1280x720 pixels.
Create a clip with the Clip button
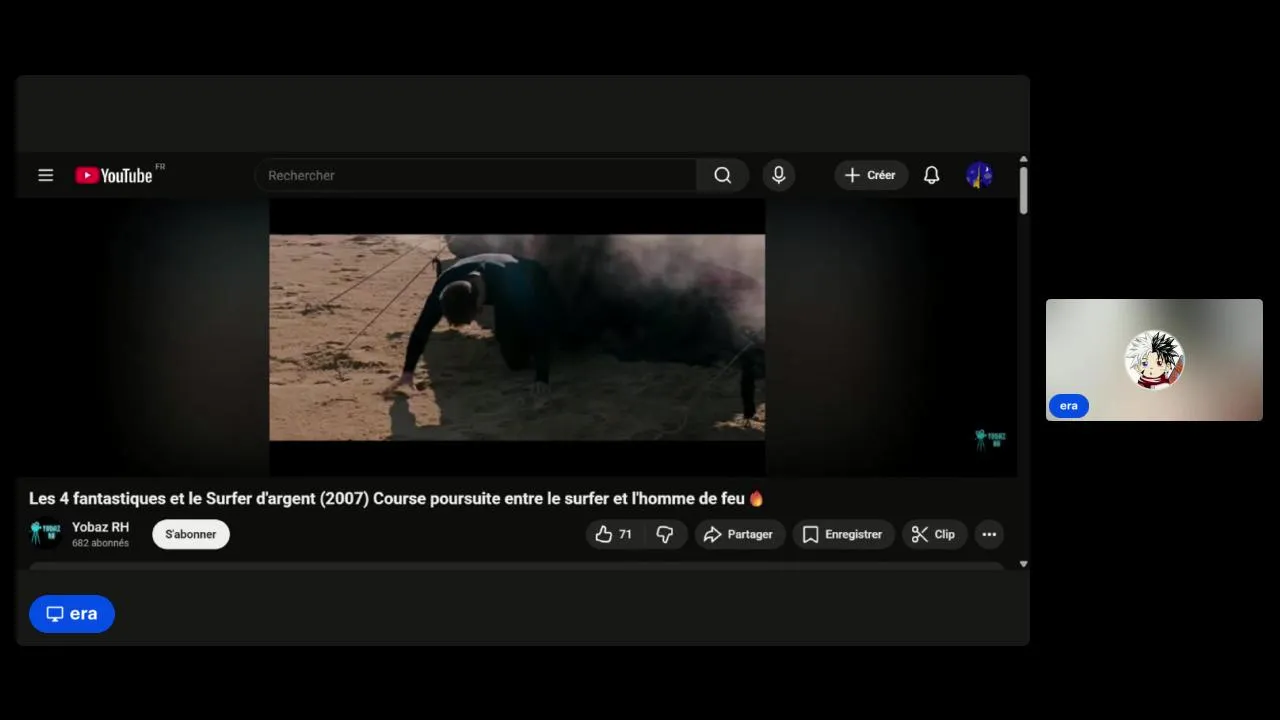tap(934, 534)
